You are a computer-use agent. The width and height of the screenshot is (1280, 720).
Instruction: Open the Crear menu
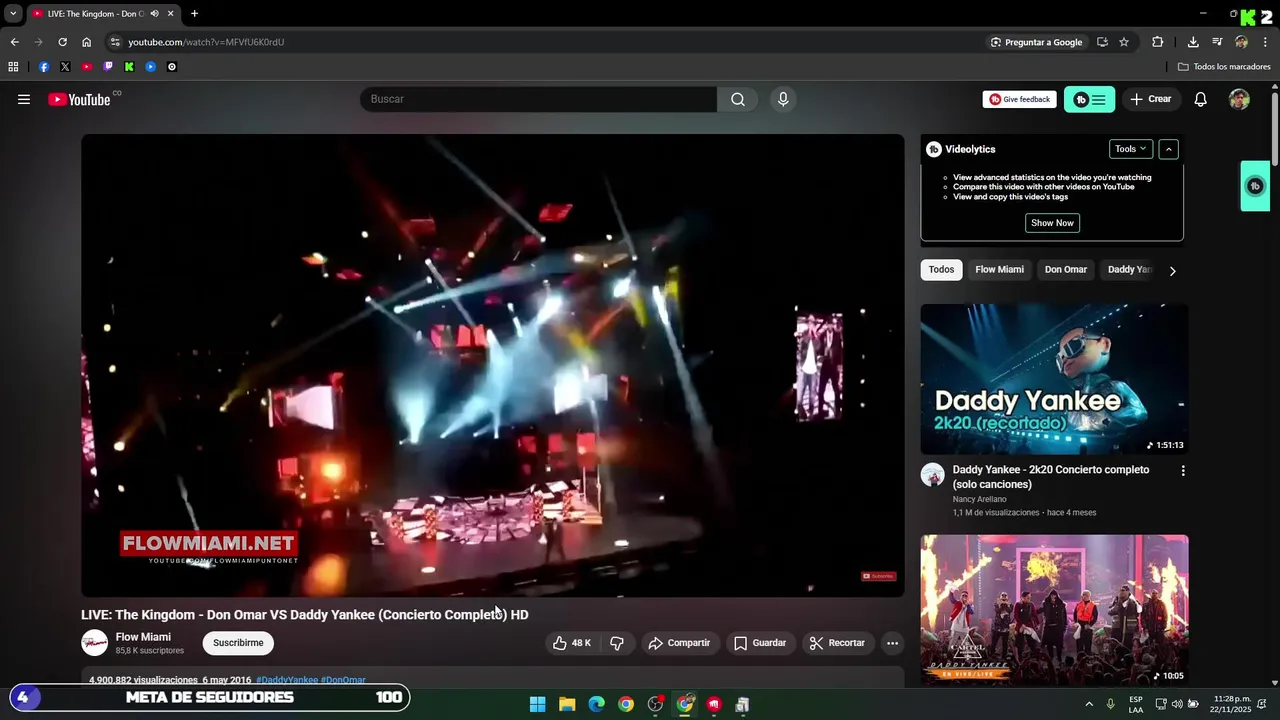pyautogui.click(x=1150, y=99)
